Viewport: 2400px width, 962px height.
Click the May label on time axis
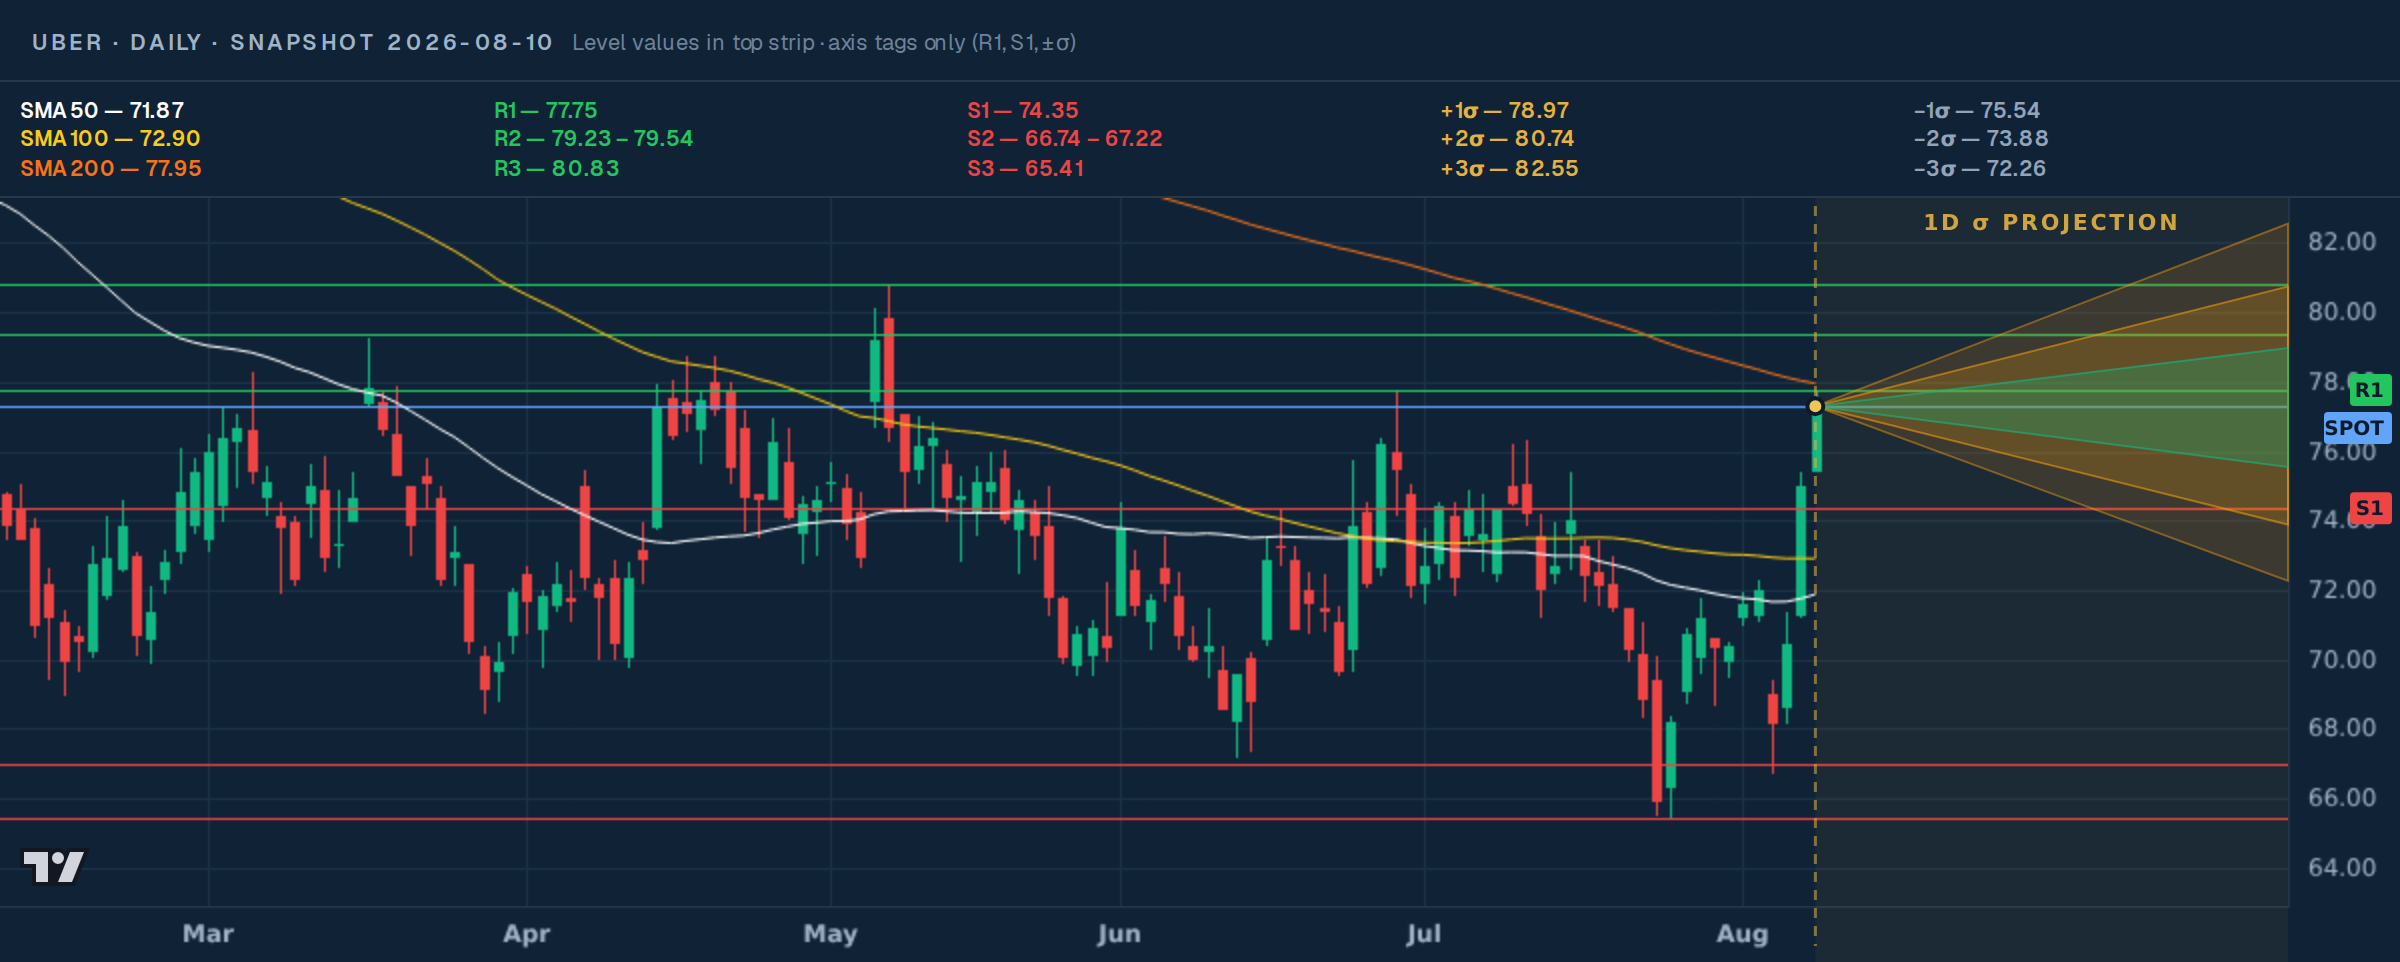(831, 933)
